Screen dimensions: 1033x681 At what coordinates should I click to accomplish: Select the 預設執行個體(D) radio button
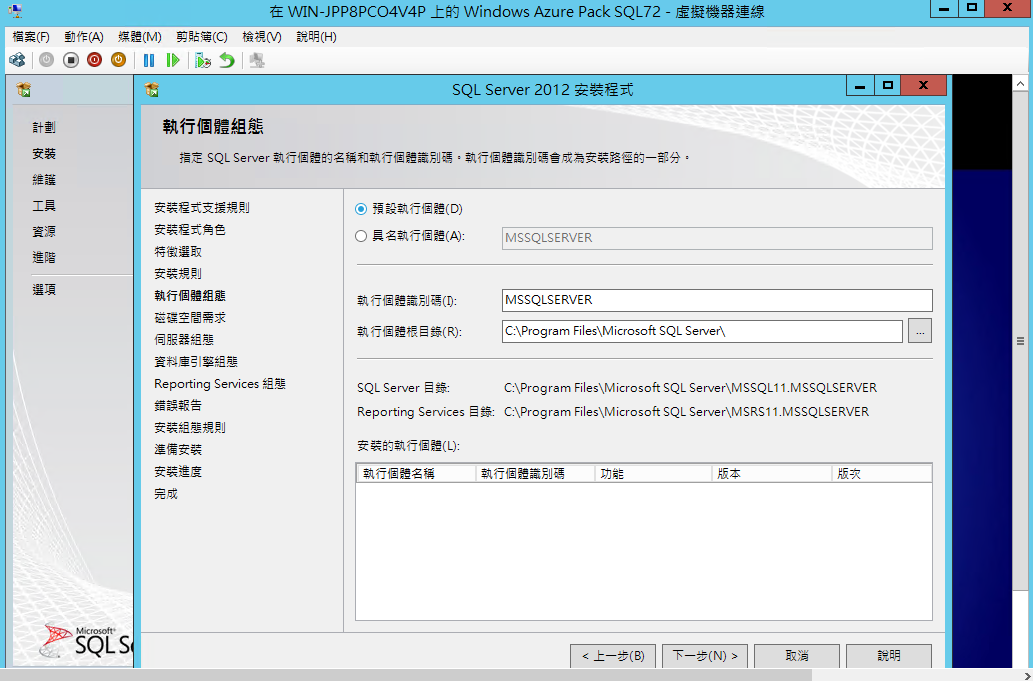pos(361,209)
